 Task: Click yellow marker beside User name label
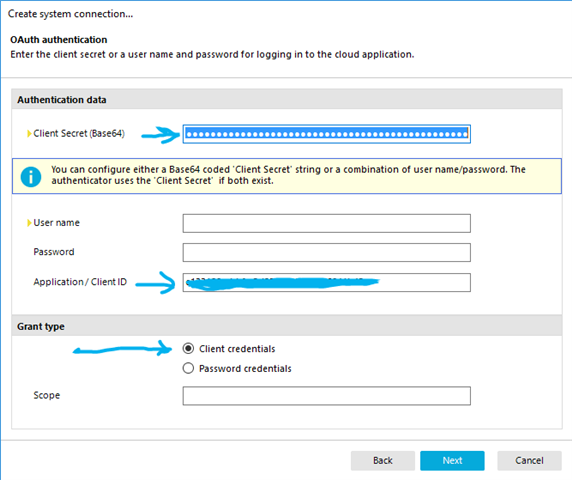[x=29, y=223]
